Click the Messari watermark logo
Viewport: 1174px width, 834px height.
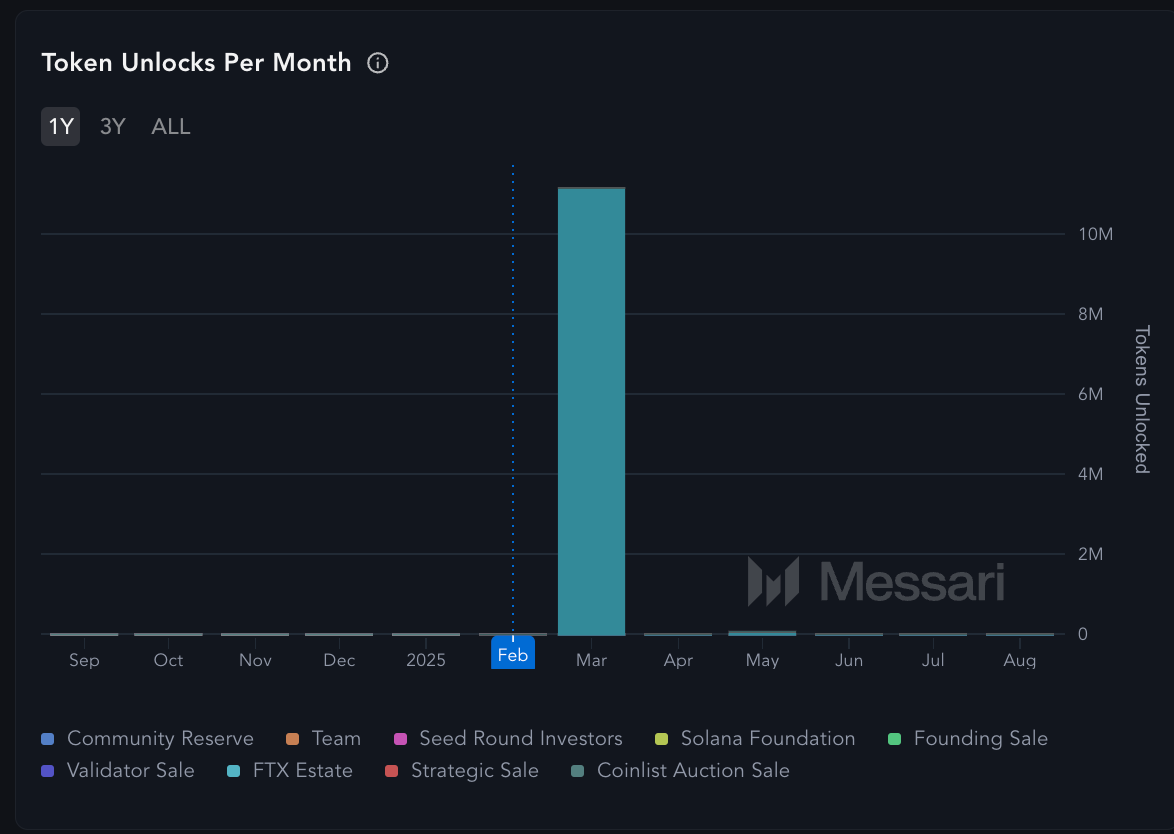click(x=876, y=581)
